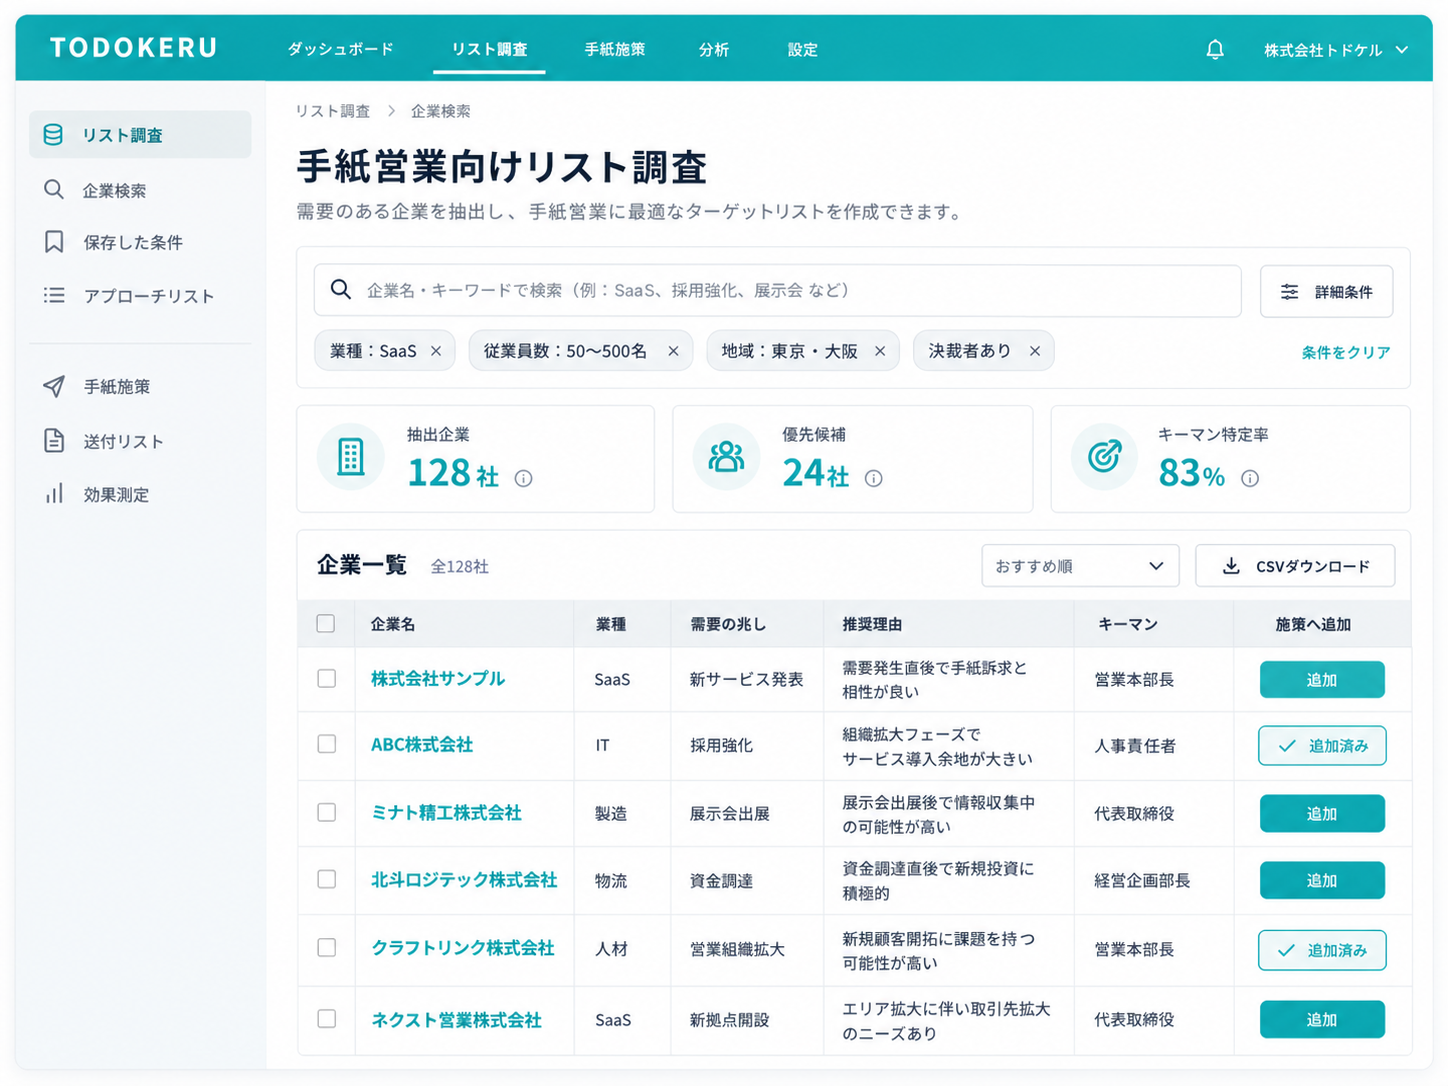Image resolution: width=1448 pixels, height=1086 pixels.
Task: Click the company keyword search field
Action: (x=777, y=291)
